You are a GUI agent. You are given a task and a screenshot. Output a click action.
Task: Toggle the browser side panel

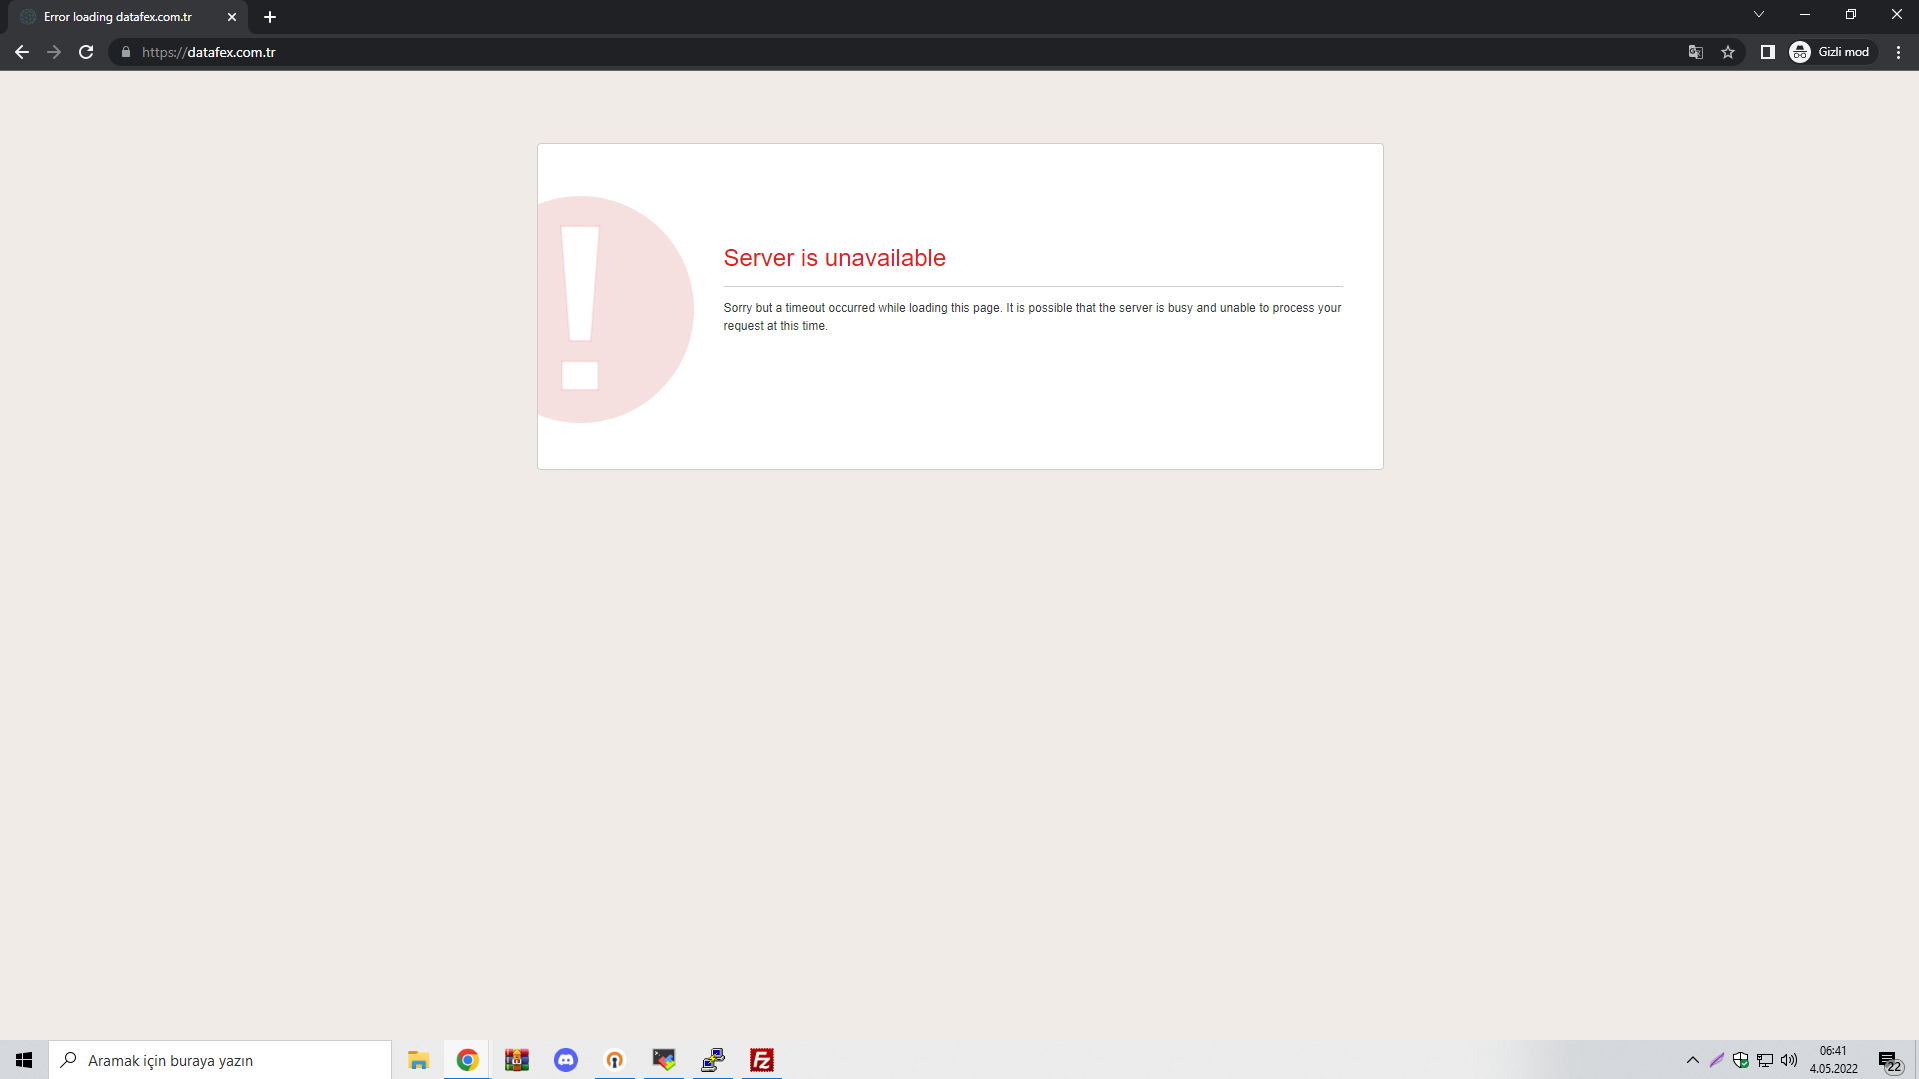[x=1768, y=52]
